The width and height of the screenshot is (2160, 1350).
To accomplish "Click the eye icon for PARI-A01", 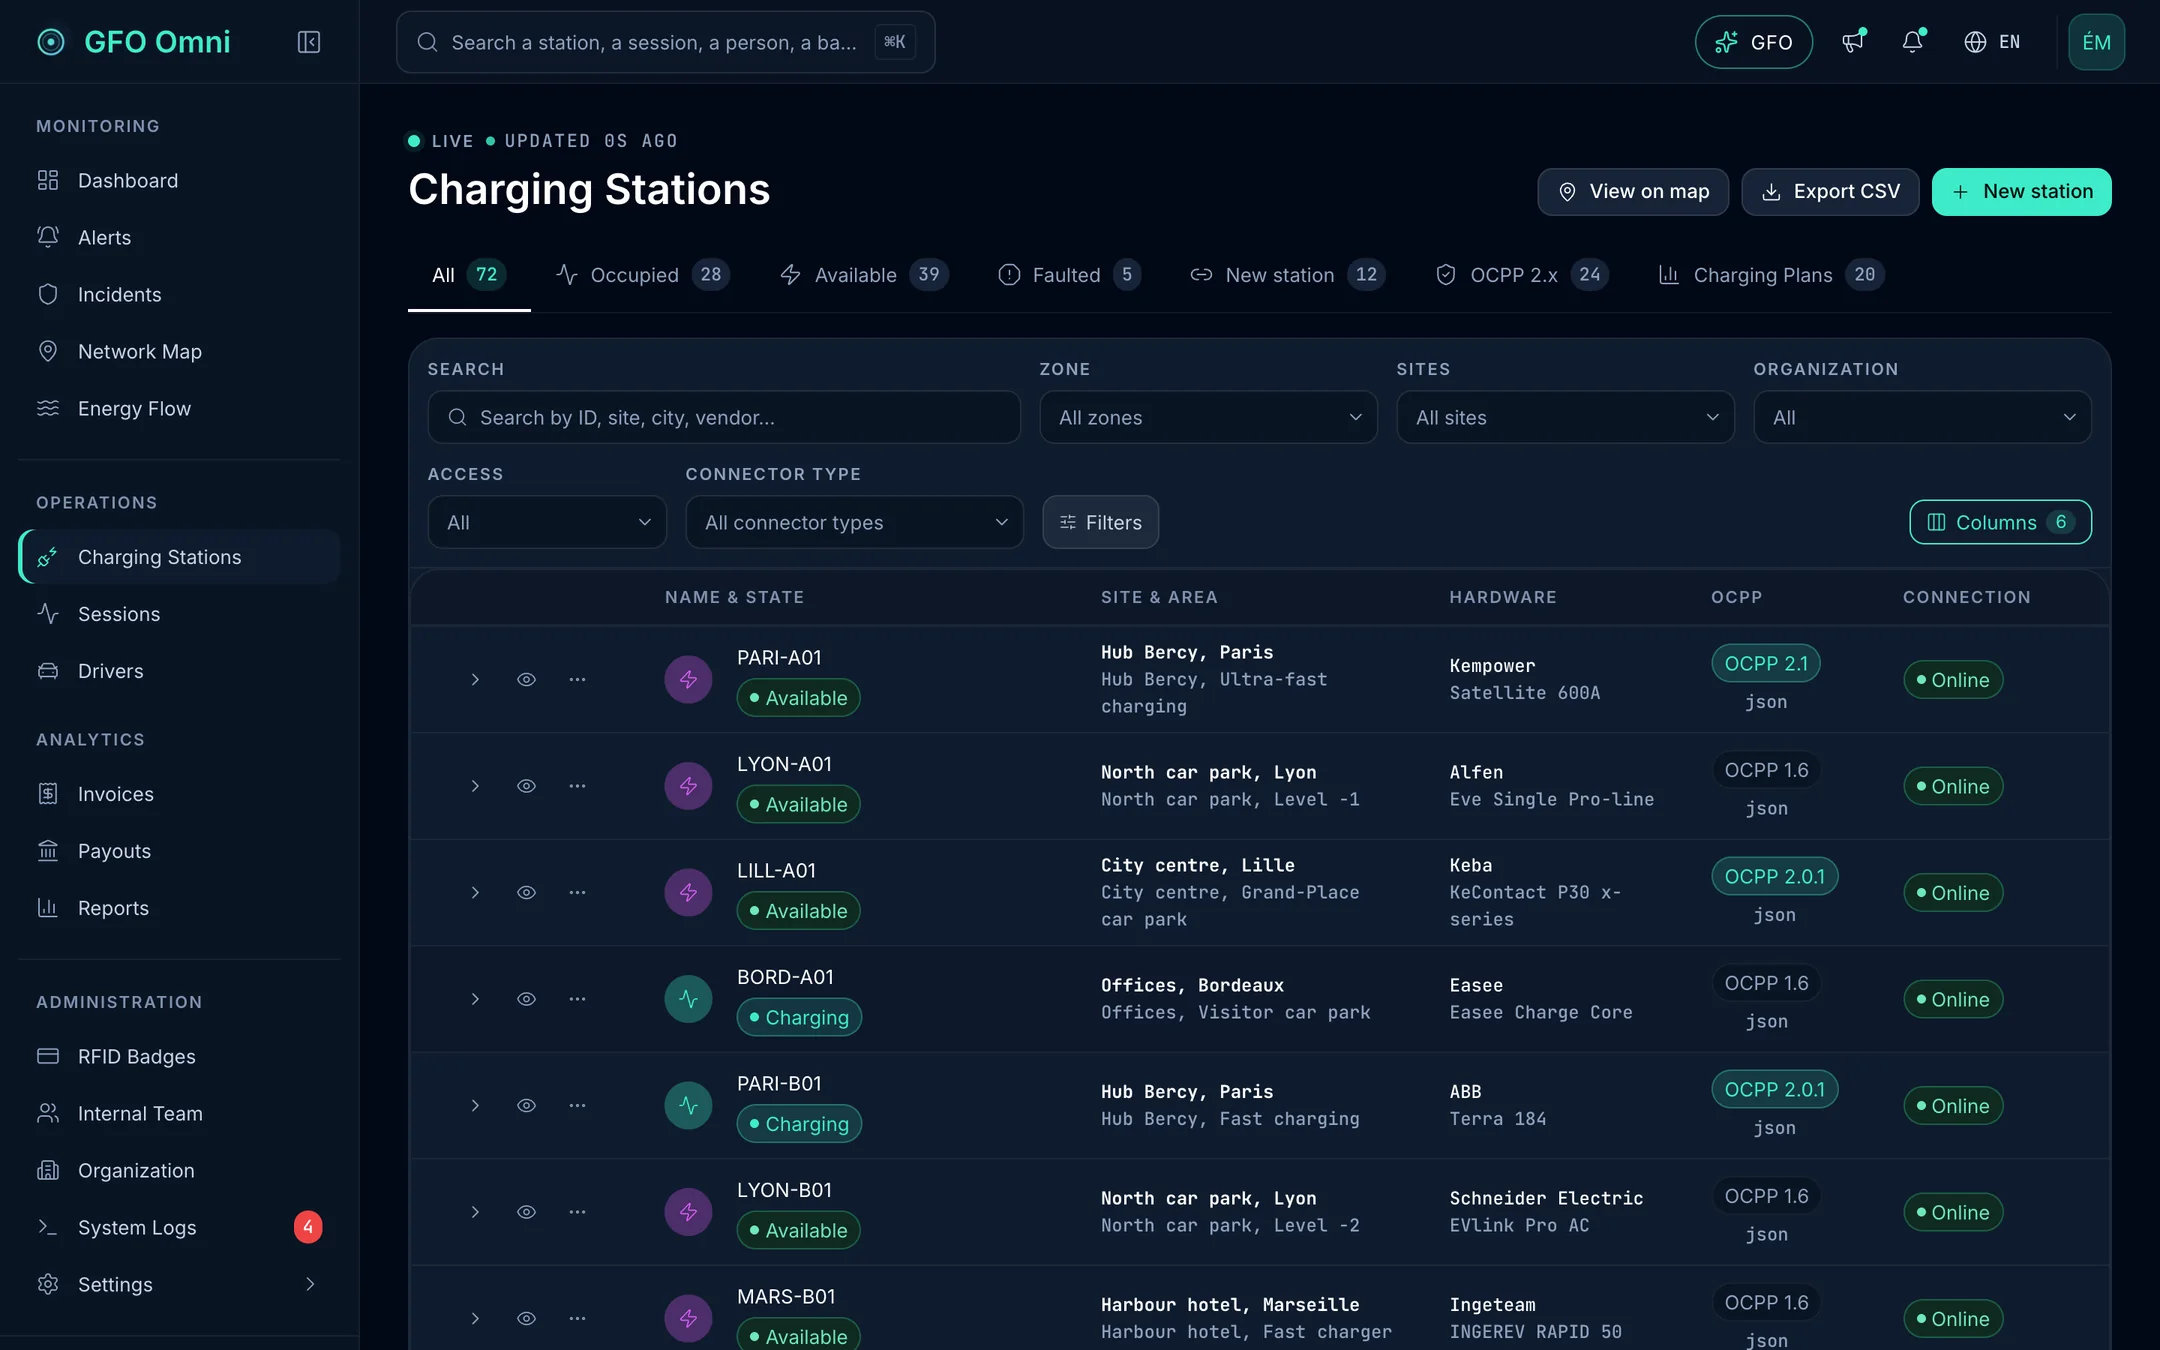I will 526,680.
